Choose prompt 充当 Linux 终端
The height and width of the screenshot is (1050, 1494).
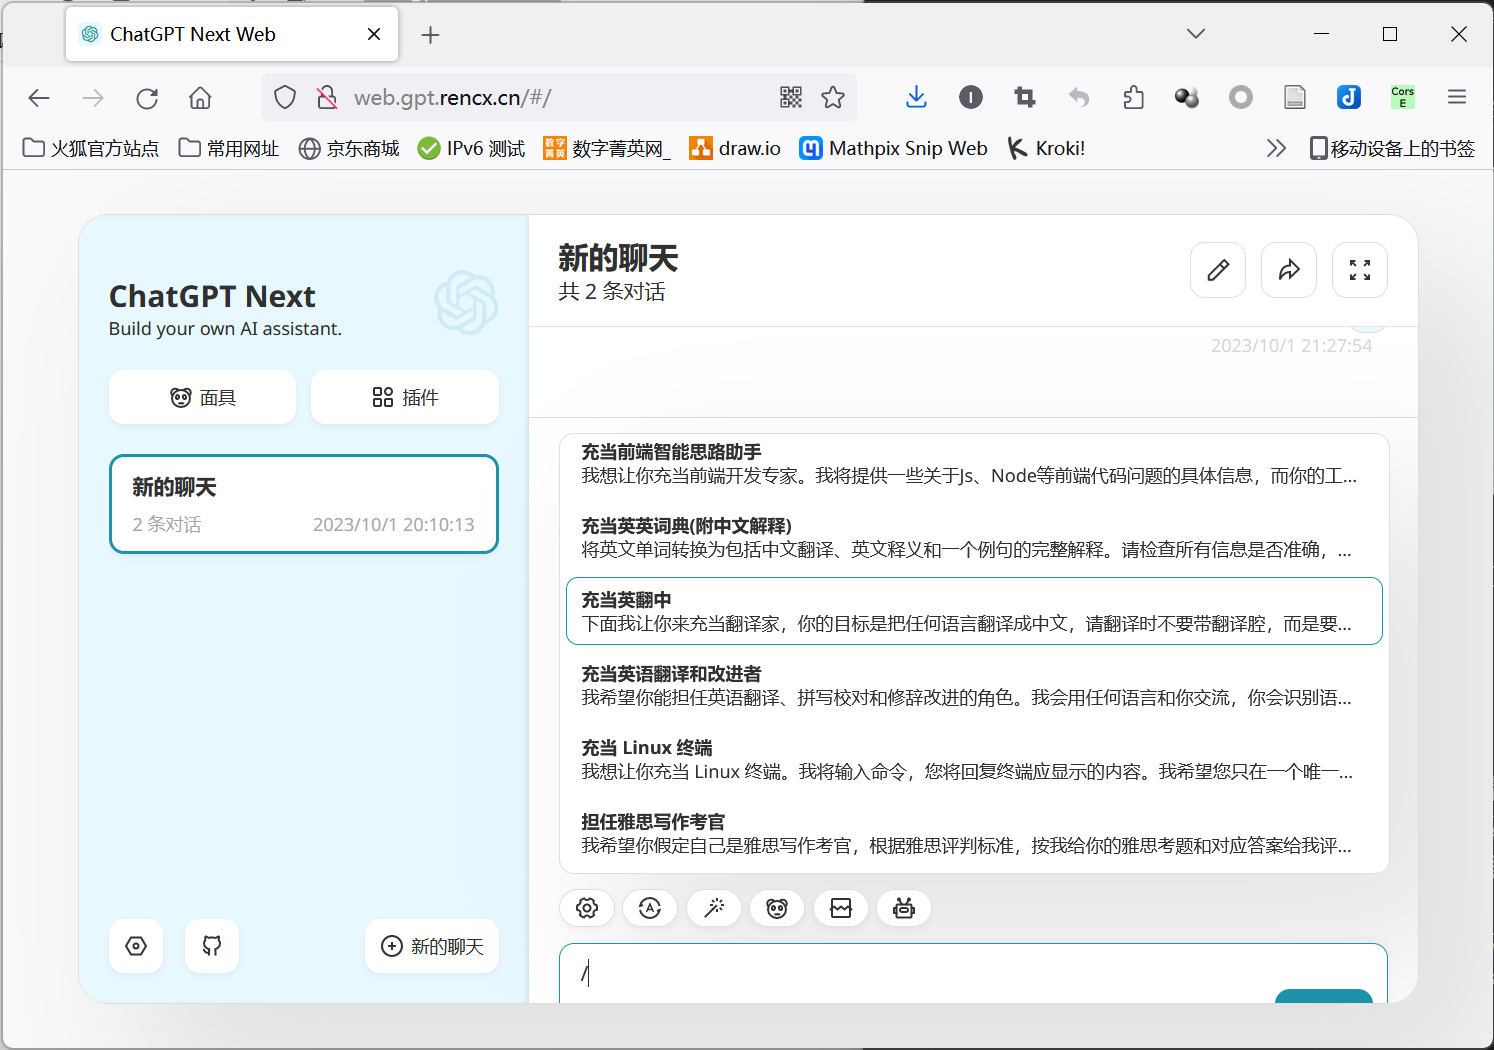(x=974, y=760)
